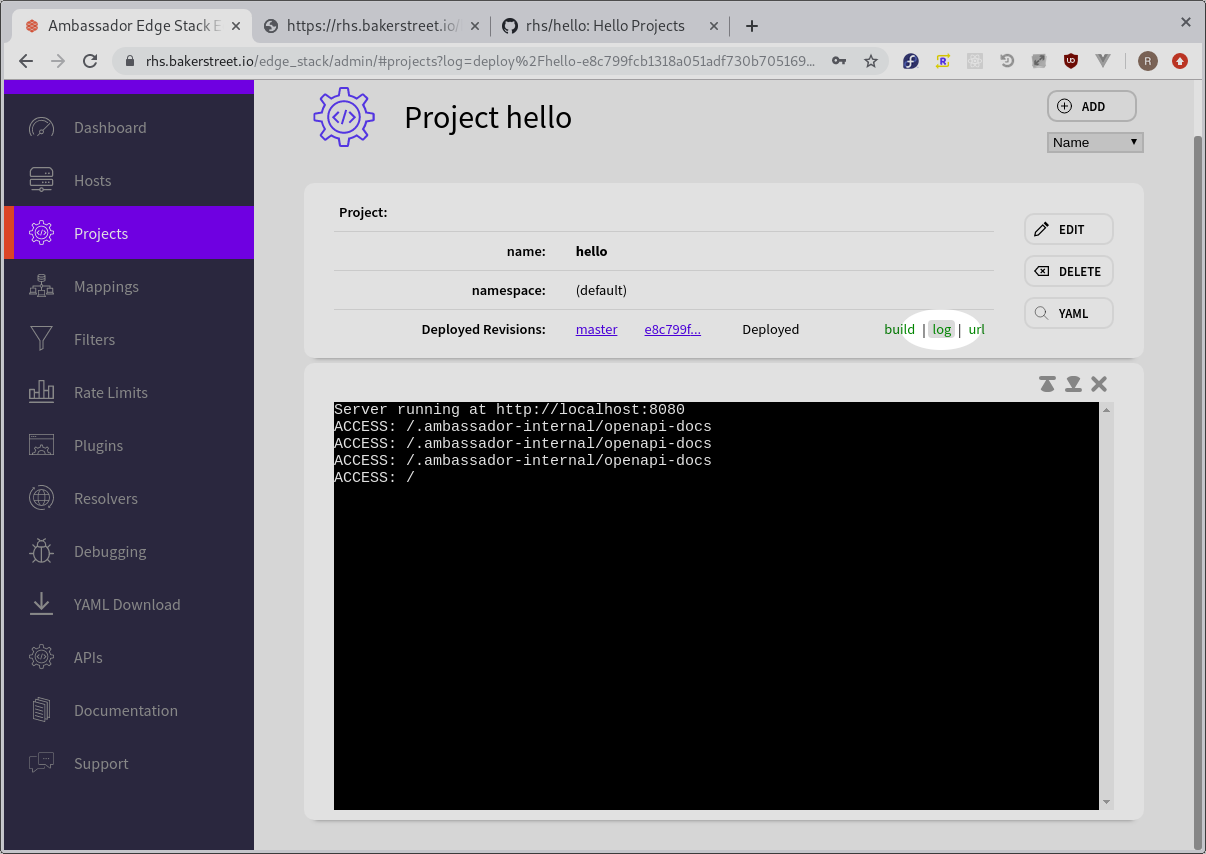
Task: Click the 'ACCESS: /' final log line
Action: (374, 478)
